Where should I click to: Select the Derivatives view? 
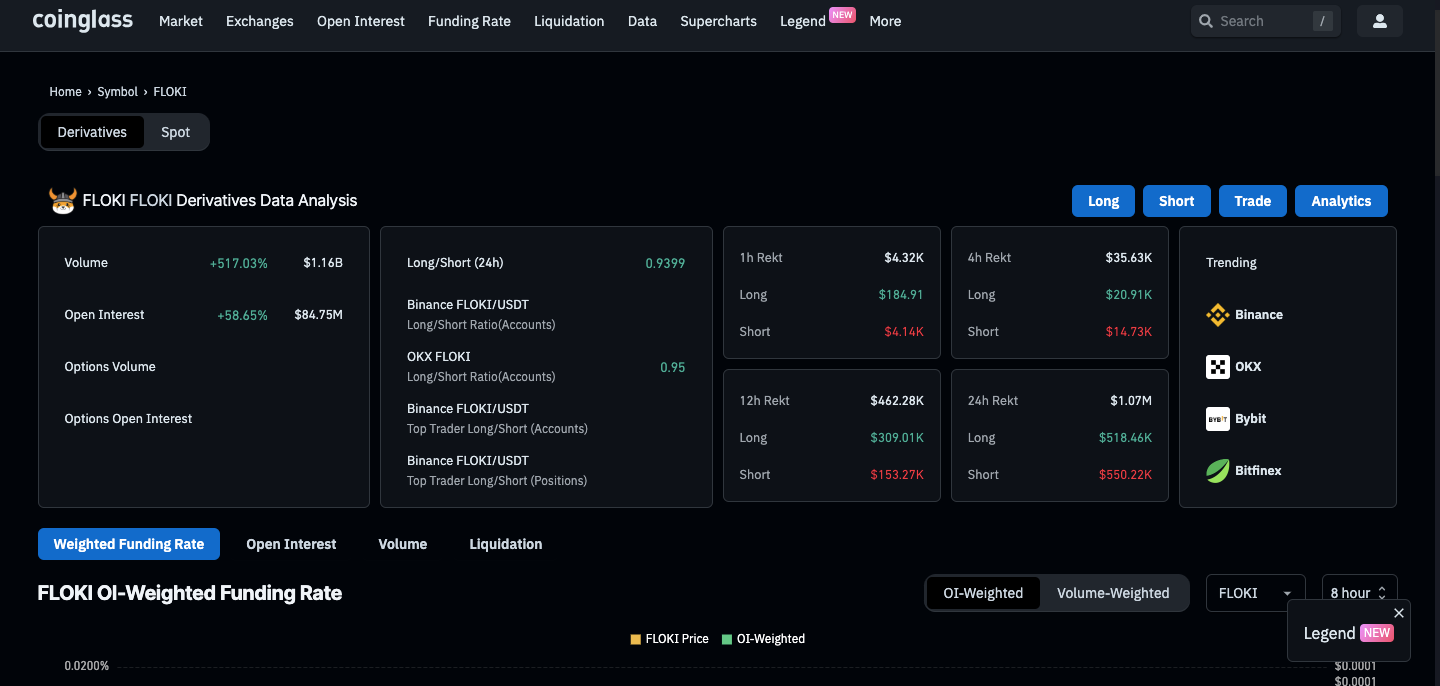coord(92,132)
